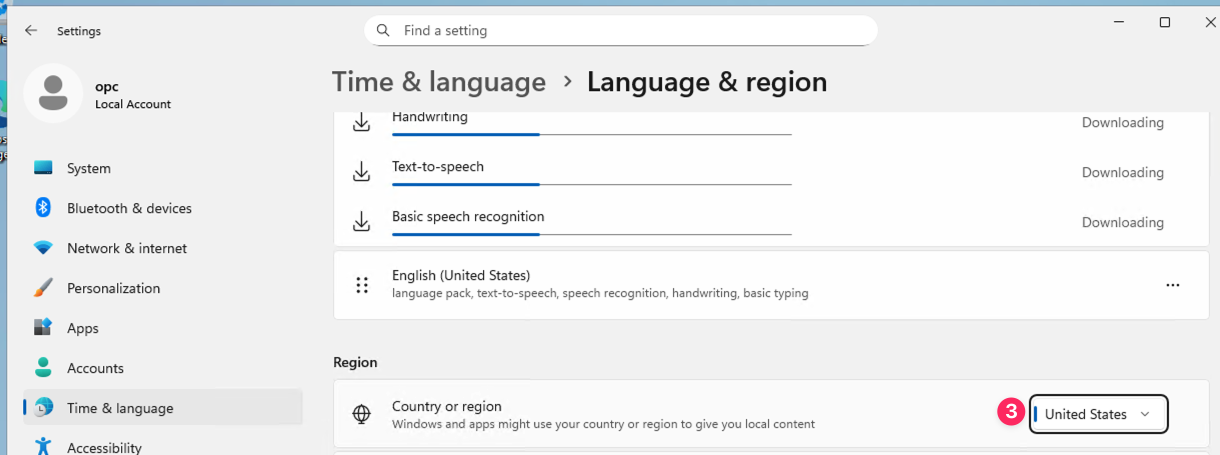Click the Country or region globe icon
This screenshot has height=455, width=1220.
click(x=362, y=414)
